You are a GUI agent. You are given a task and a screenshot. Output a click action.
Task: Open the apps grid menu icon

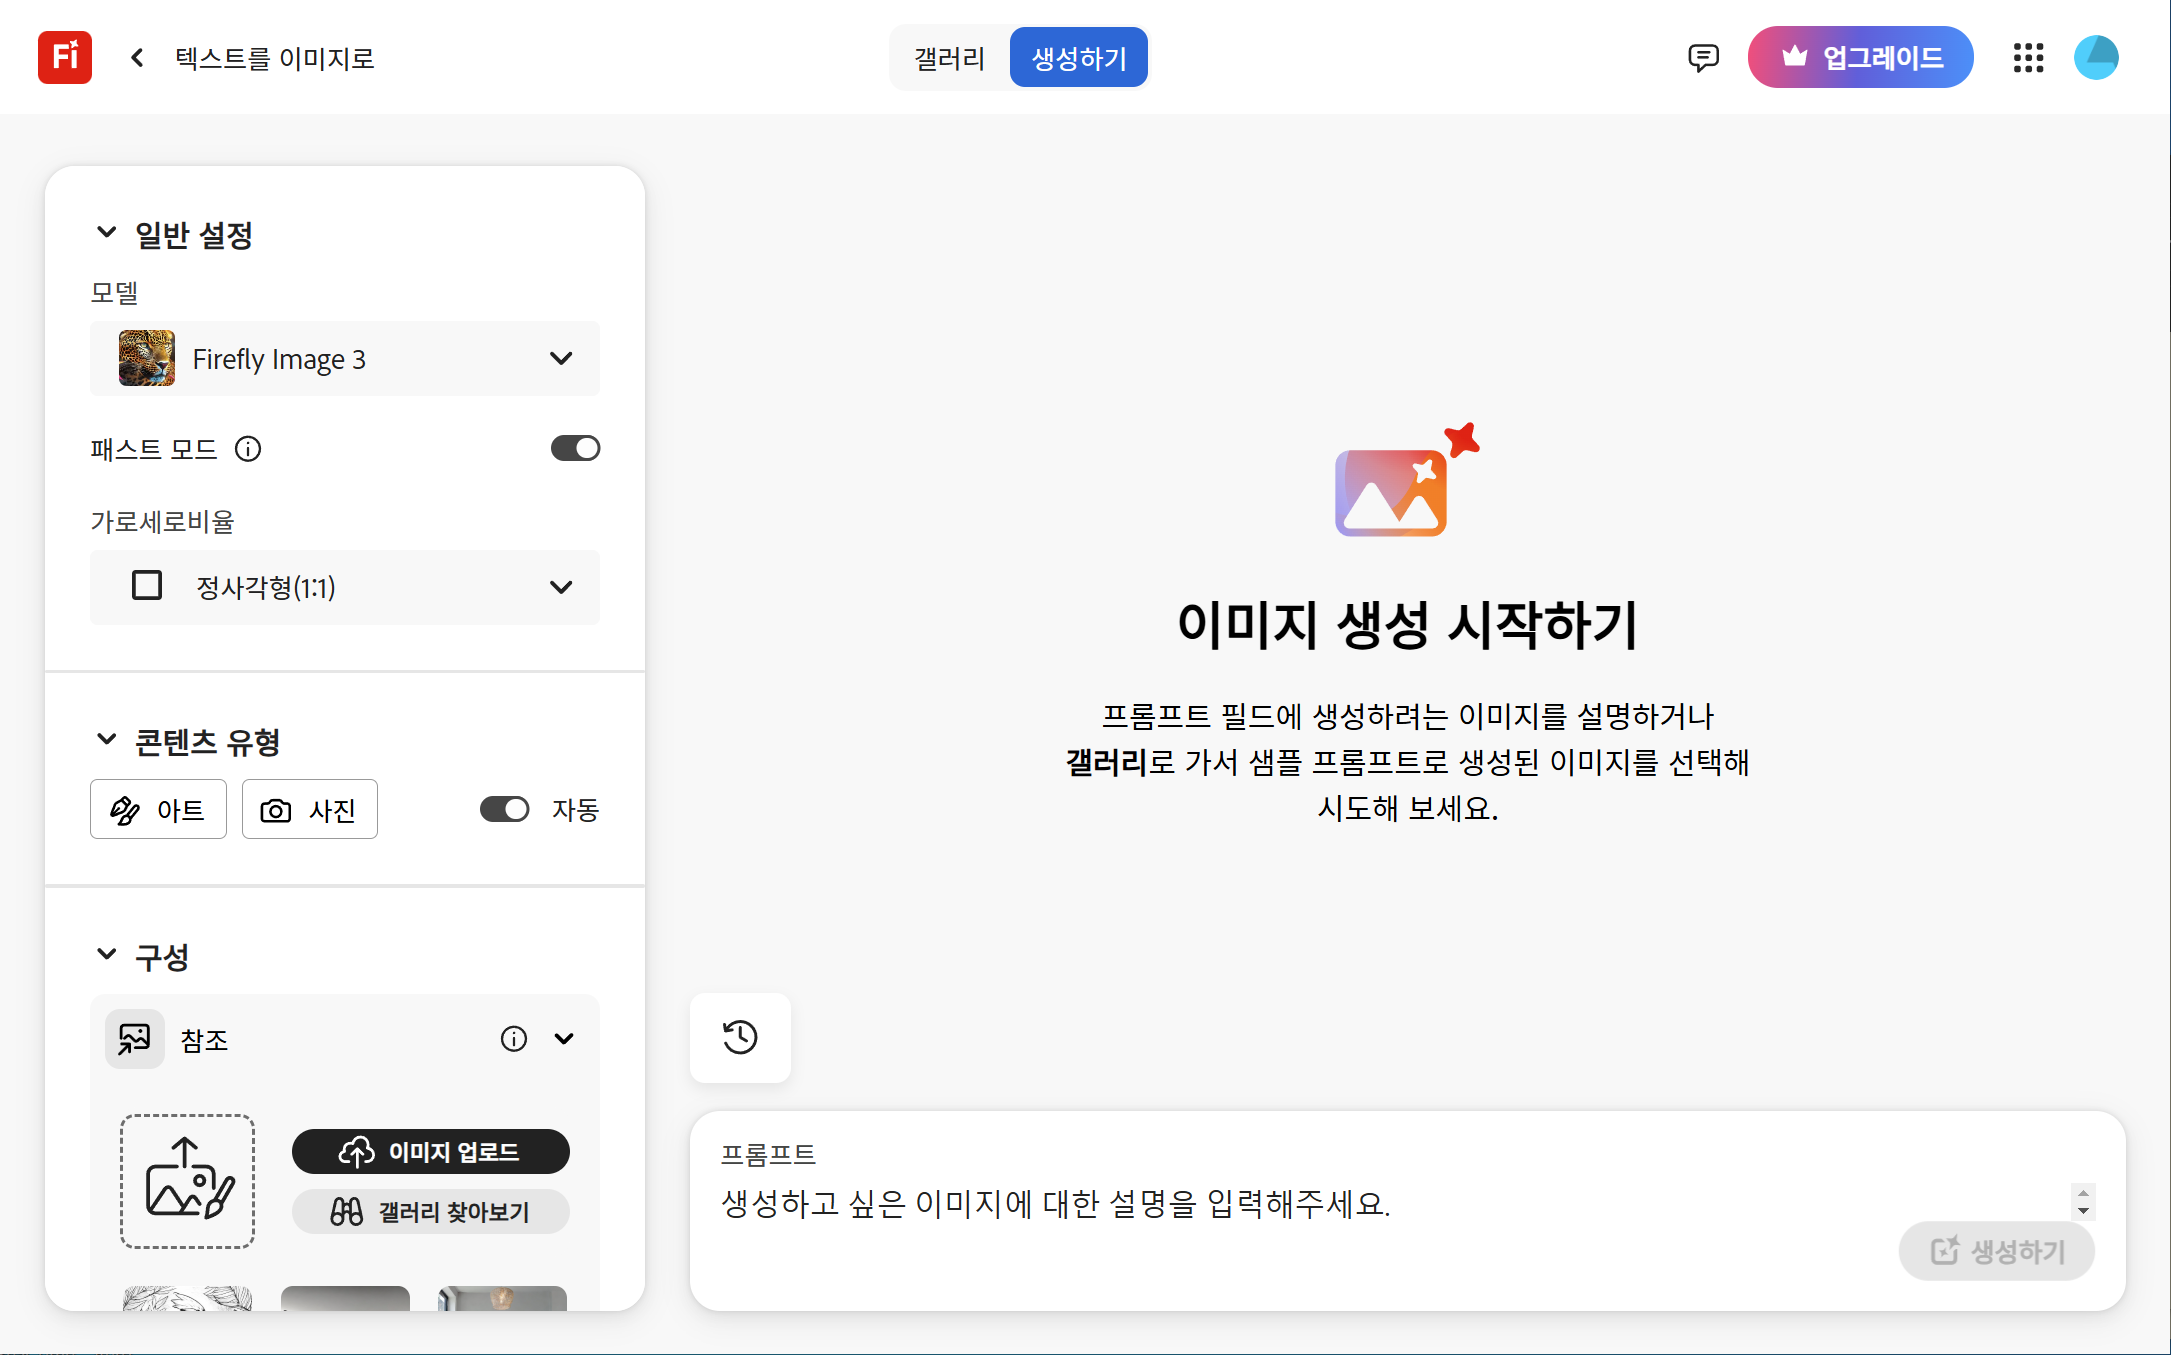click(2028, 58)
